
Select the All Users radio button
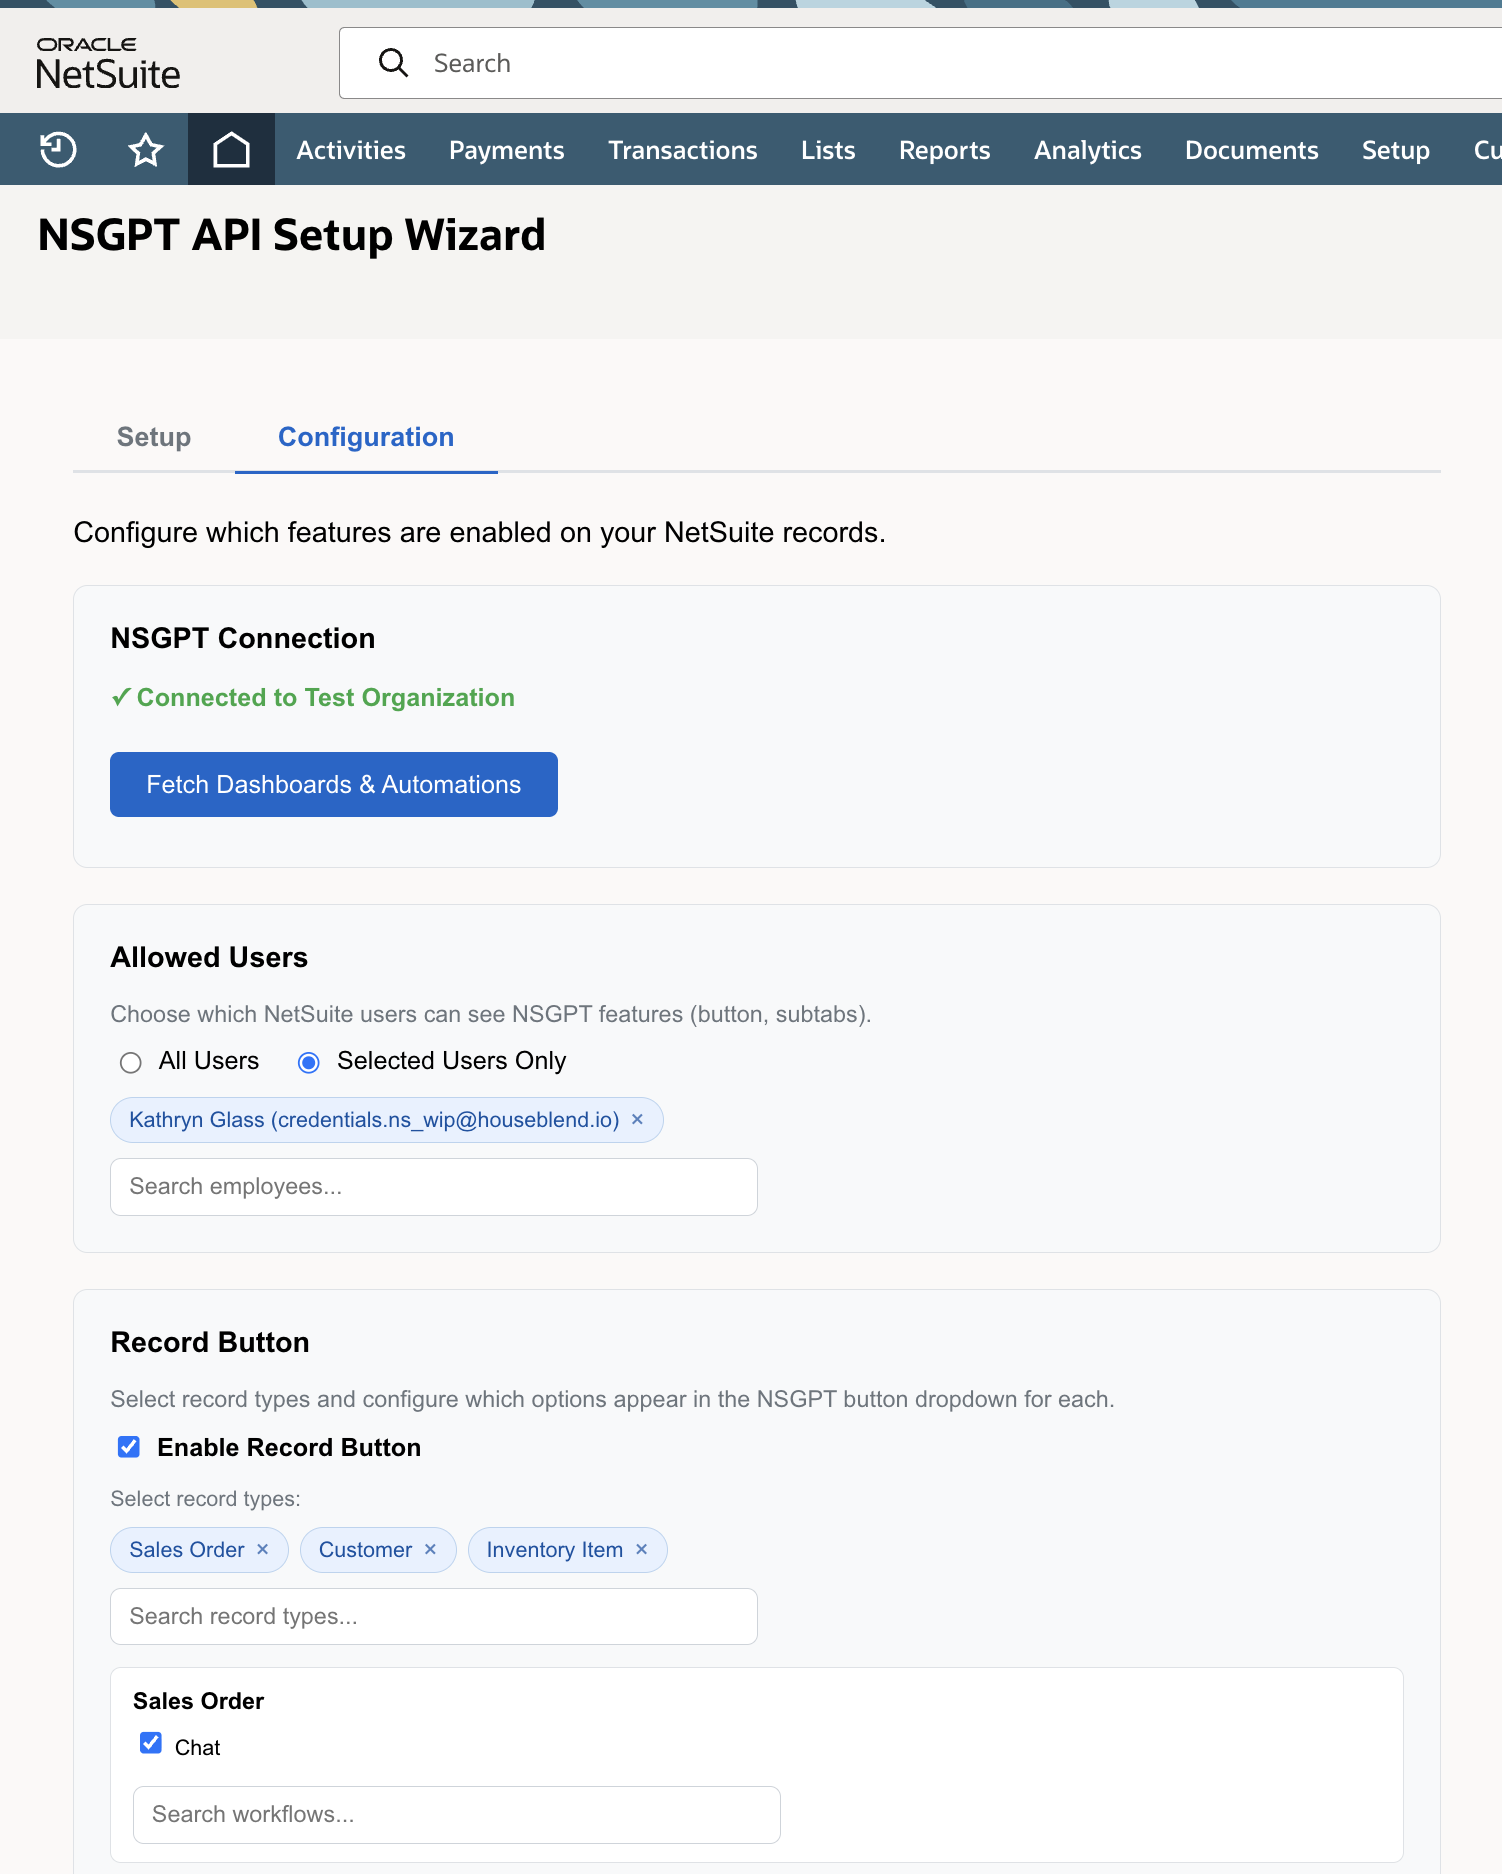[130, 1062]
